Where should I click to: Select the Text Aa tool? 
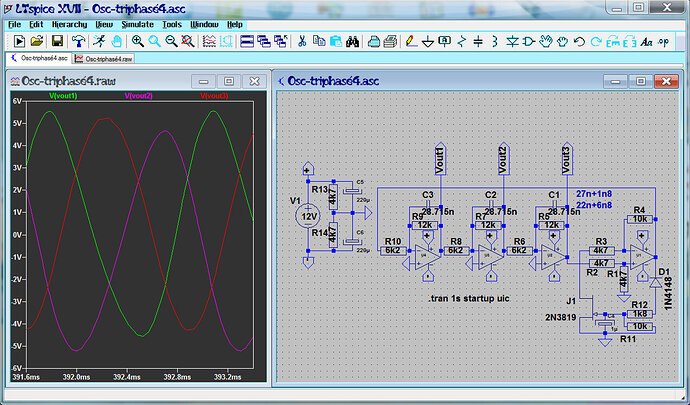click(646, 42)
